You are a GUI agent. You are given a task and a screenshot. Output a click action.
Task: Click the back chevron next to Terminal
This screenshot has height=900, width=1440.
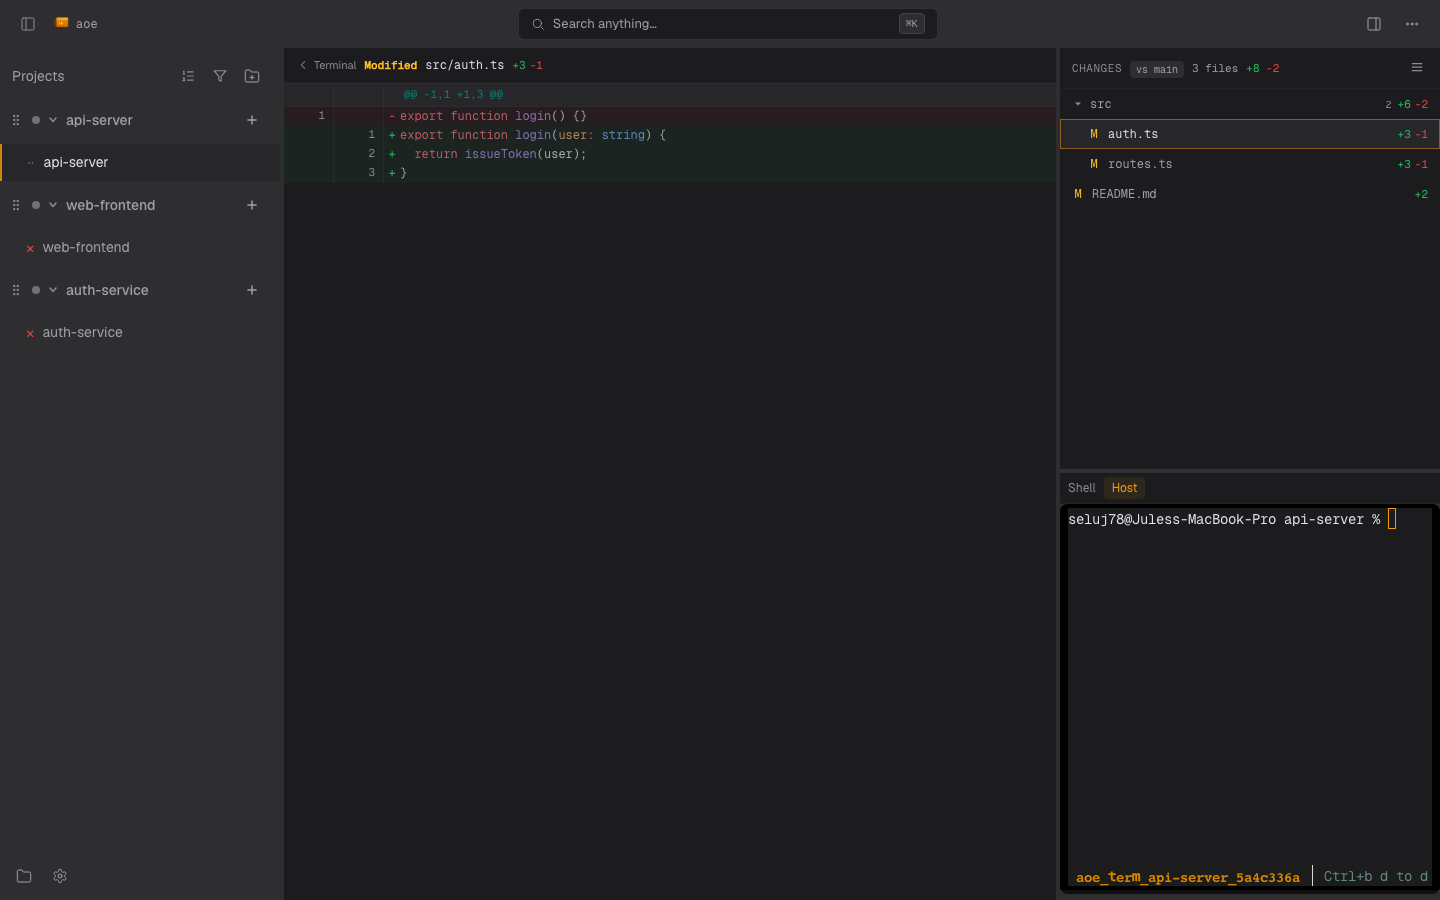tap(303, 65)
